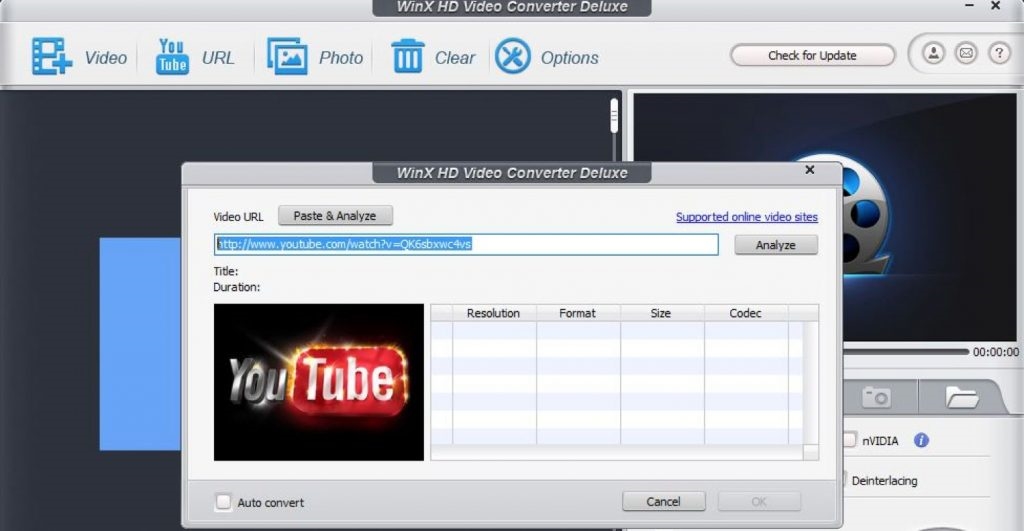The width and height of the screenshot is (1024, 531).
Task: Click the snapshot camera icon
Action: pyautogui.click(x=876, y=396)
